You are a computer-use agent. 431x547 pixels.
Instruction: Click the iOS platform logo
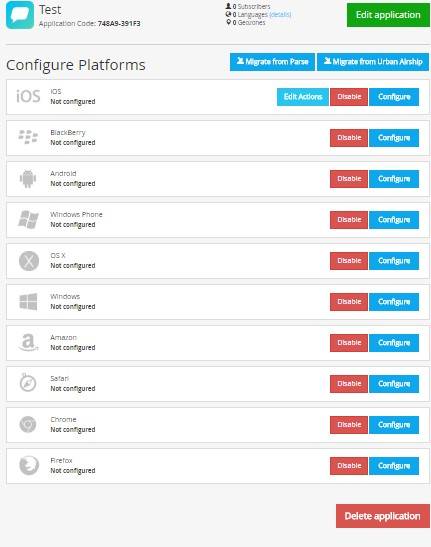[x=28, y=96]
